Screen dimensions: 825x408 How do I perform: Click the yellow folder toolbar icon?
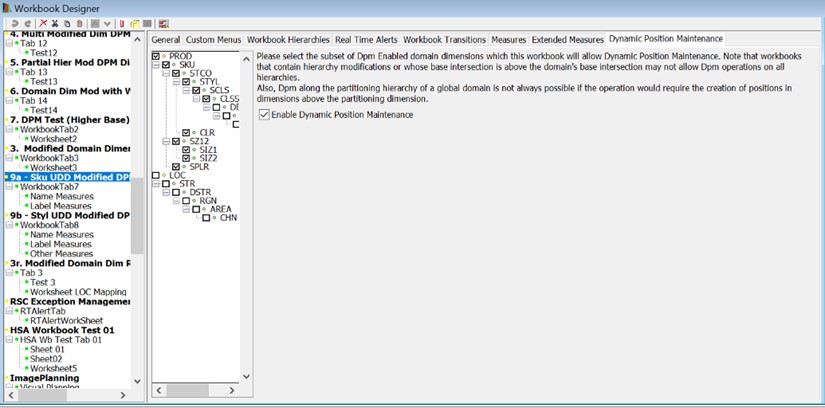pyautogui.click(x=135, y=24)
